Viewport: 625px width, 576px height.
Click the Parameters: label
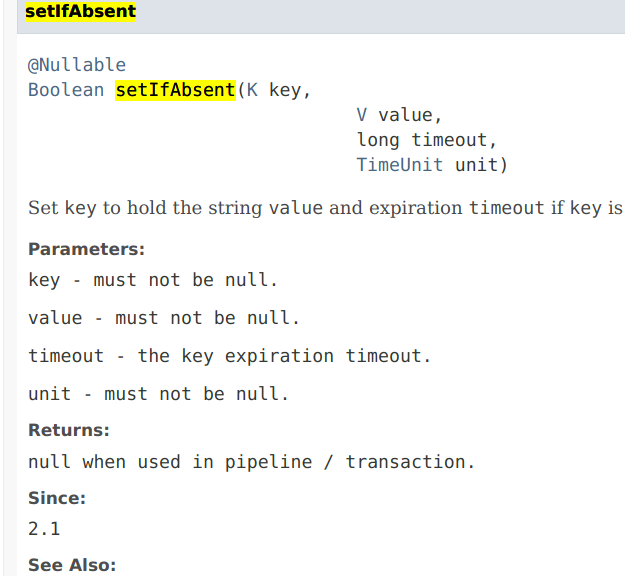click(x=86, y=250)
